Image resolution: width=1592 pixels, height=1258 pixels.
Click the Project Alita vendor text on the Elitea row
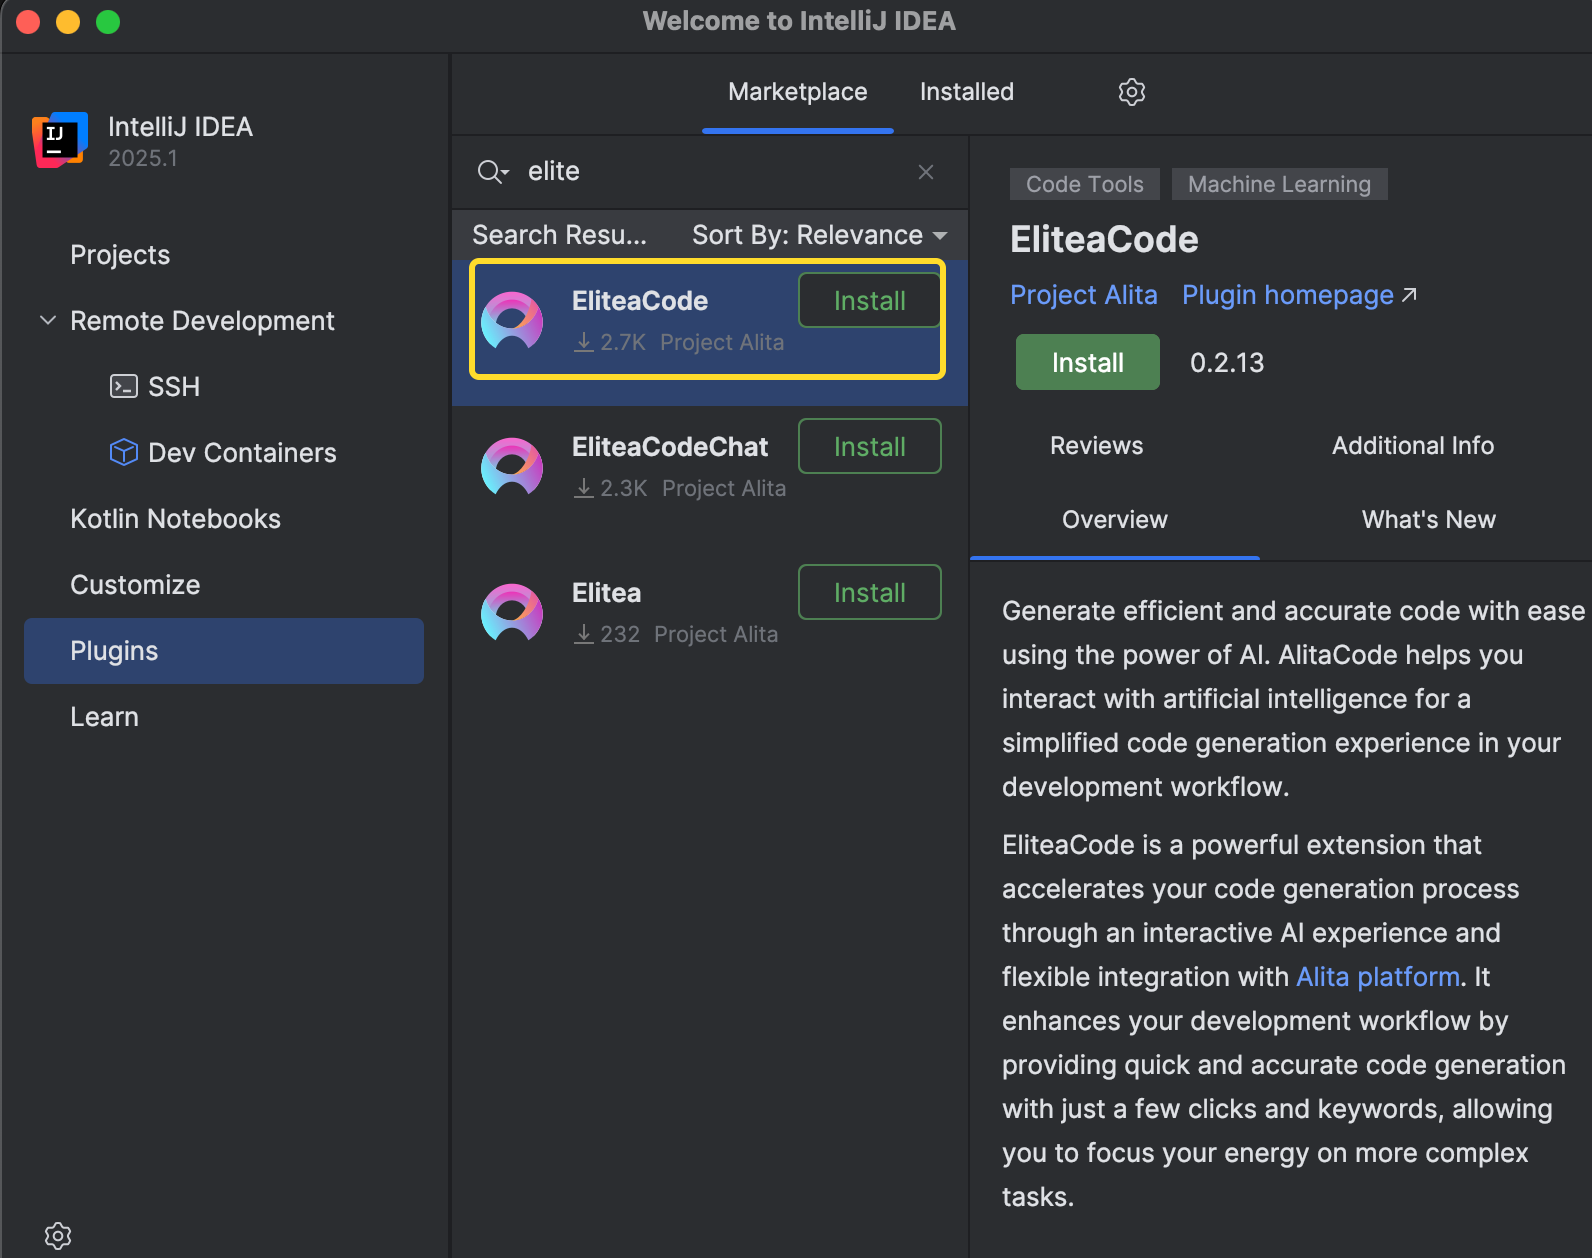(716, 634)
